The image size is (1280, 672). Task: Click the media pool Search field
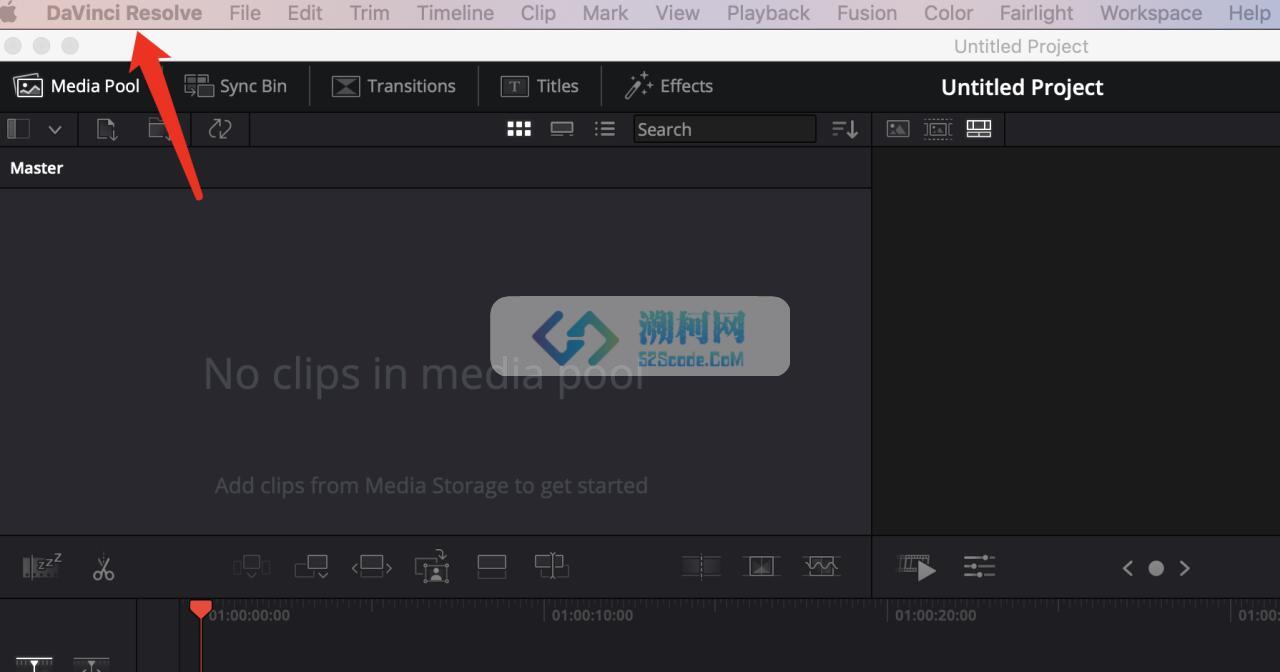[725, 129]
